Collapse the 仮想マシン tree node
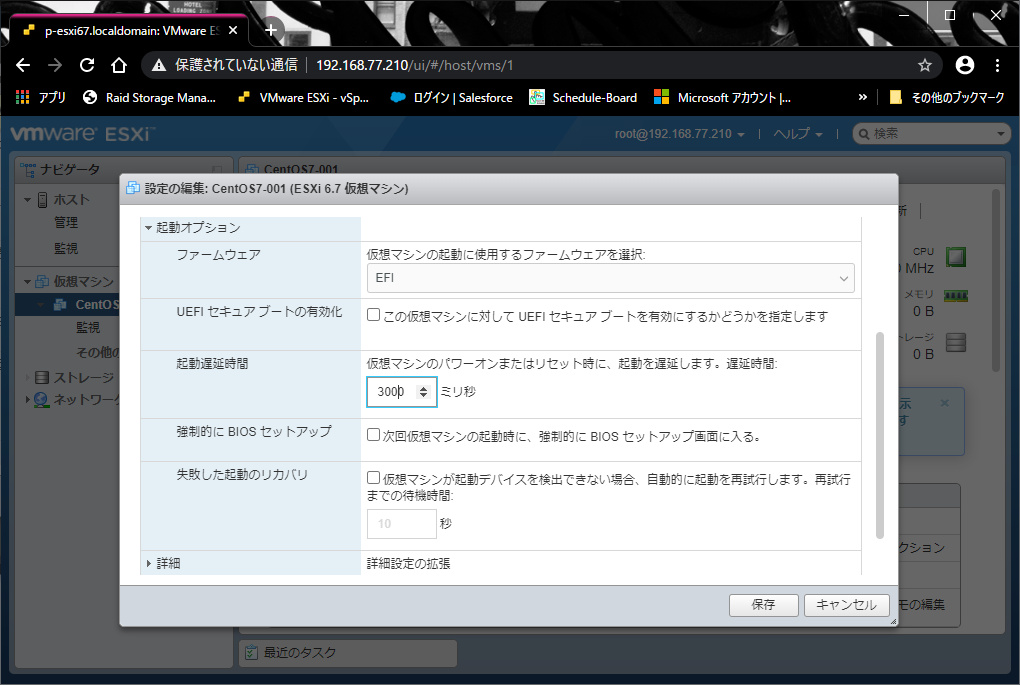1020x685 pixels. coord(27,282)
